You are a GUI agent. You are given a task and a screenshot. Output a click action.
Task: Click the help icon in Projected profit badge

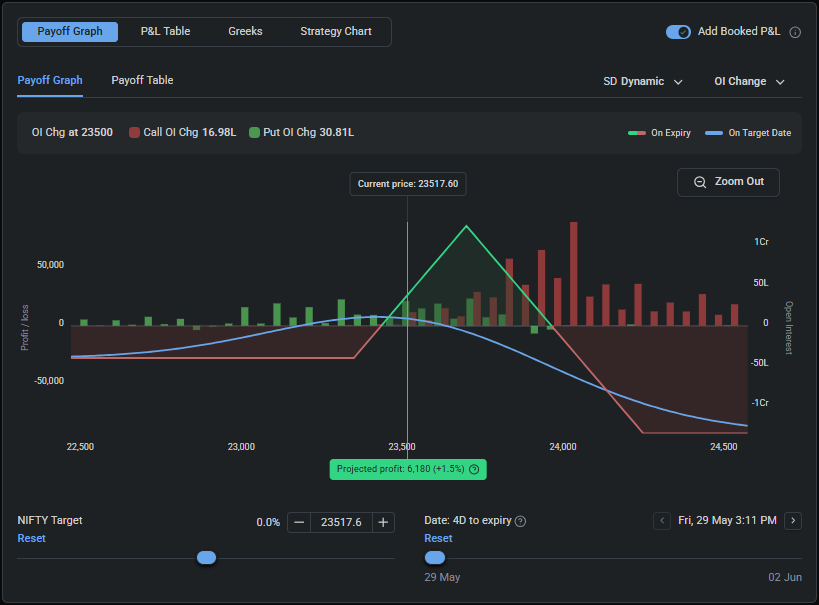point(474,469)
